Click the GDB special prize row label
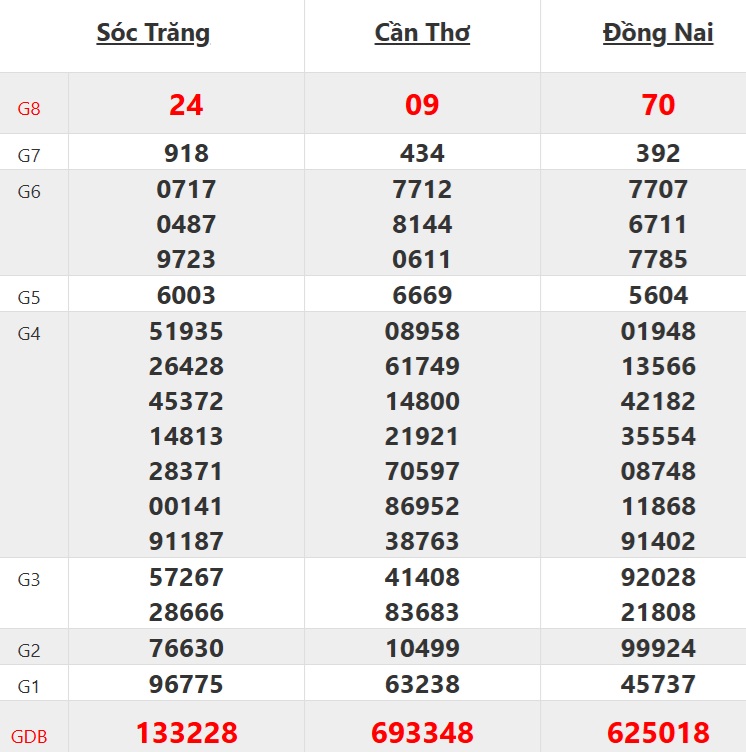Image resolution: width=746 pixels, height=752 pixels. click(29, 737)
